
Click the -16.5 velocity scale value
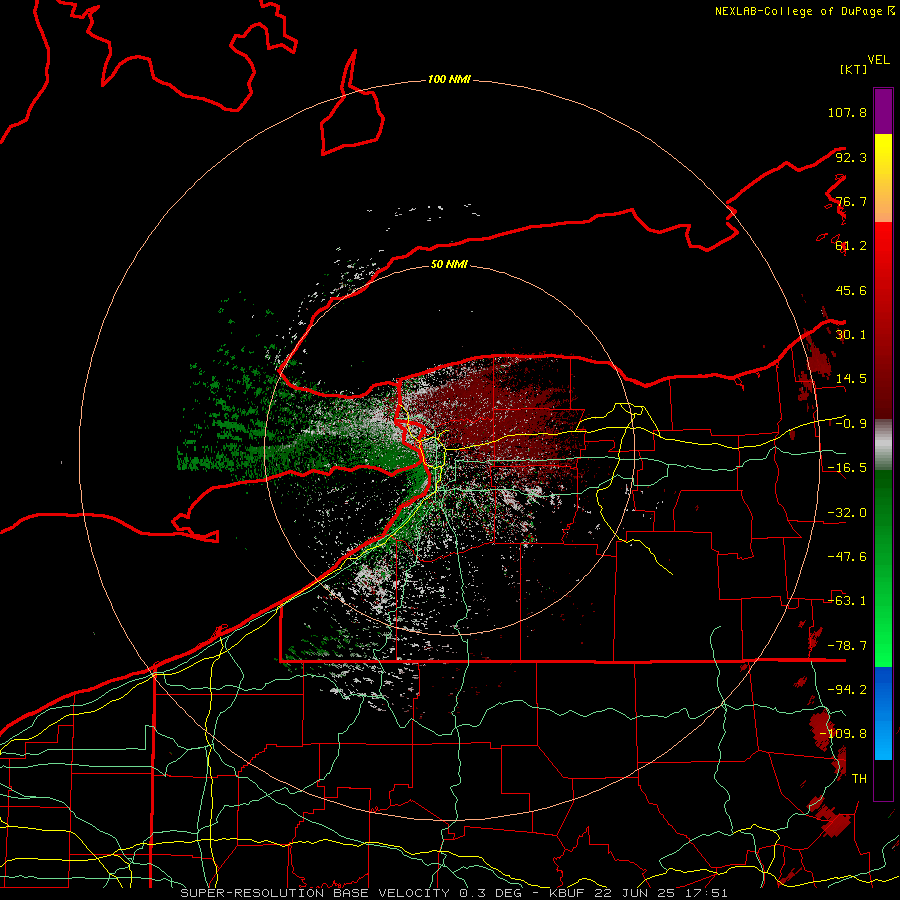[x=847, y=468]
